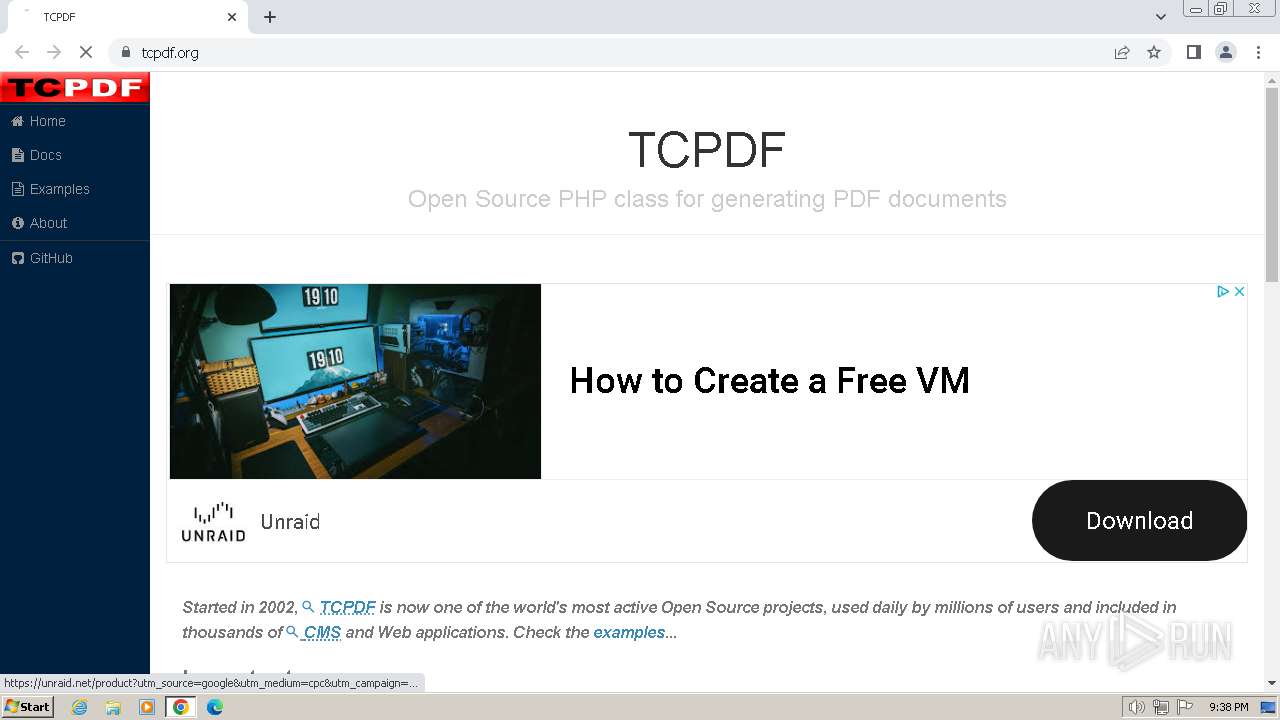Click the scrollbar down arrow
The width and height of the screenshot is (1280, 720).
point(1272,683)
